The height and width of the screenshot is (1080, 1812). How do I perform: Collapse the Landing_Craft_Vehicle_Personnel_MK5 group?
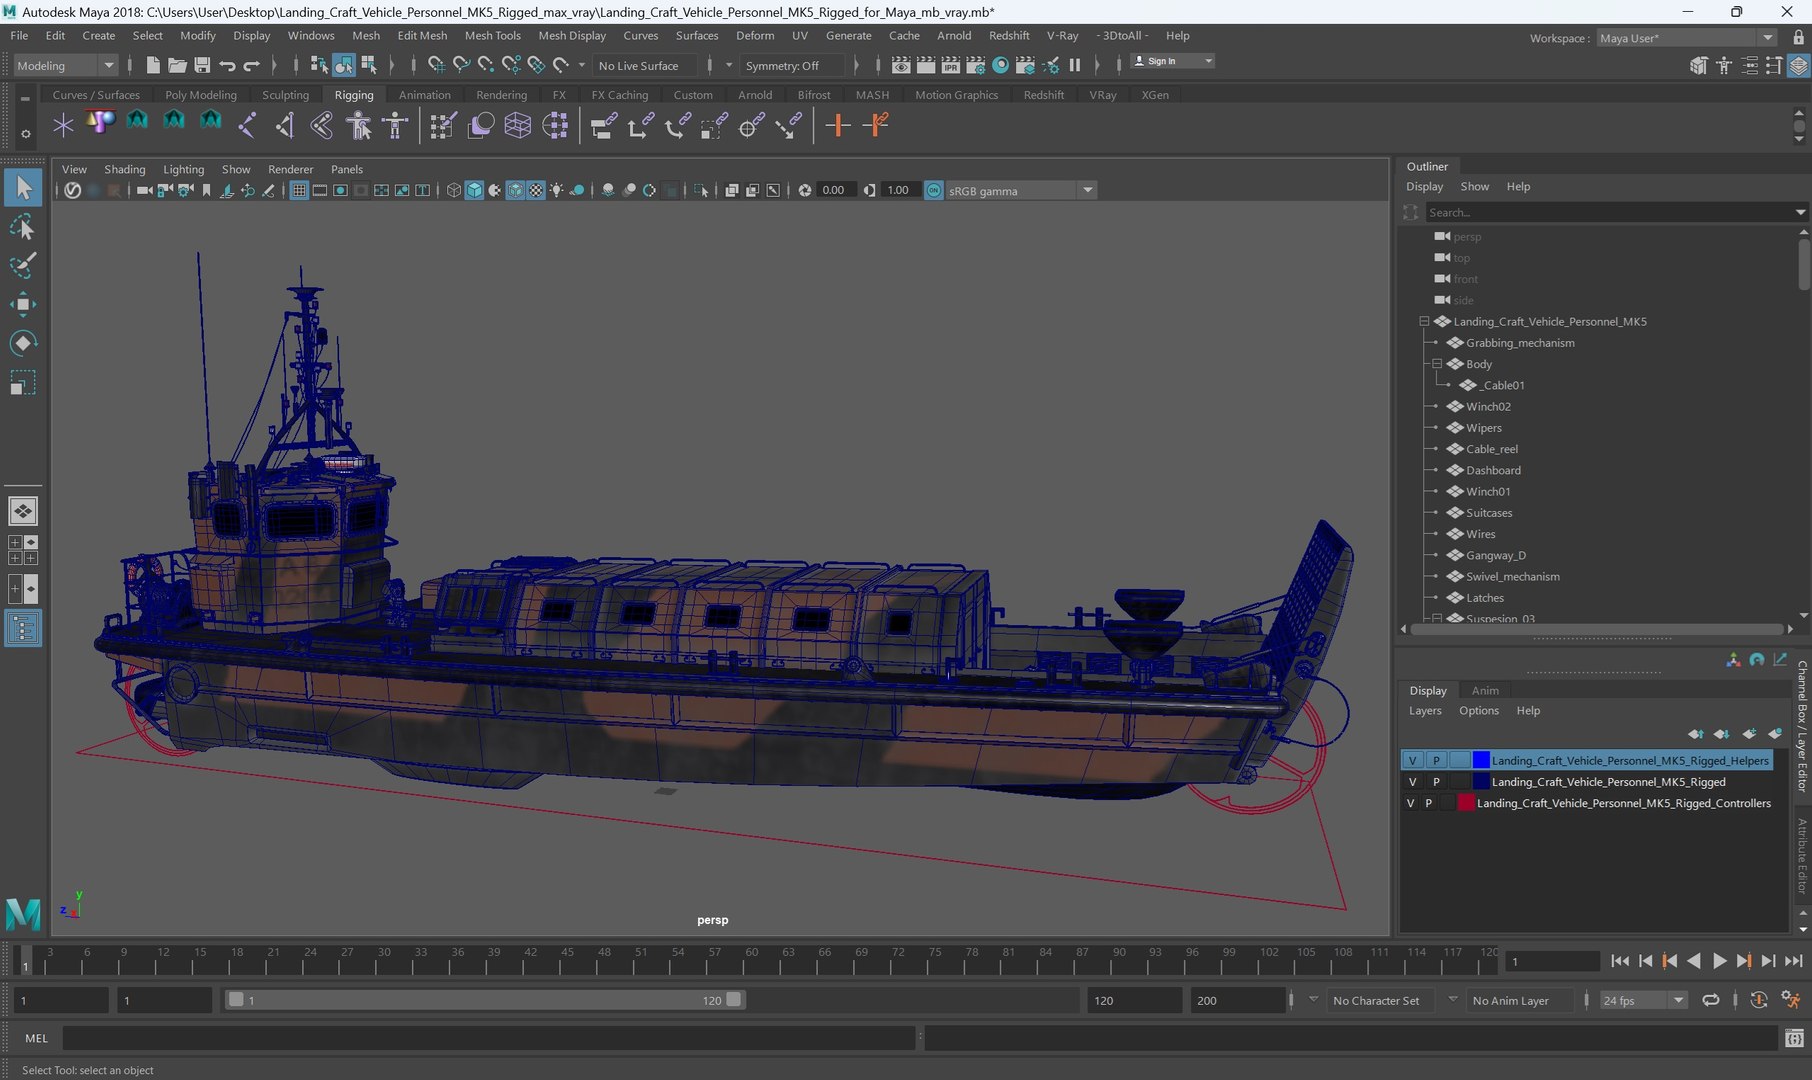point(1424,321)
